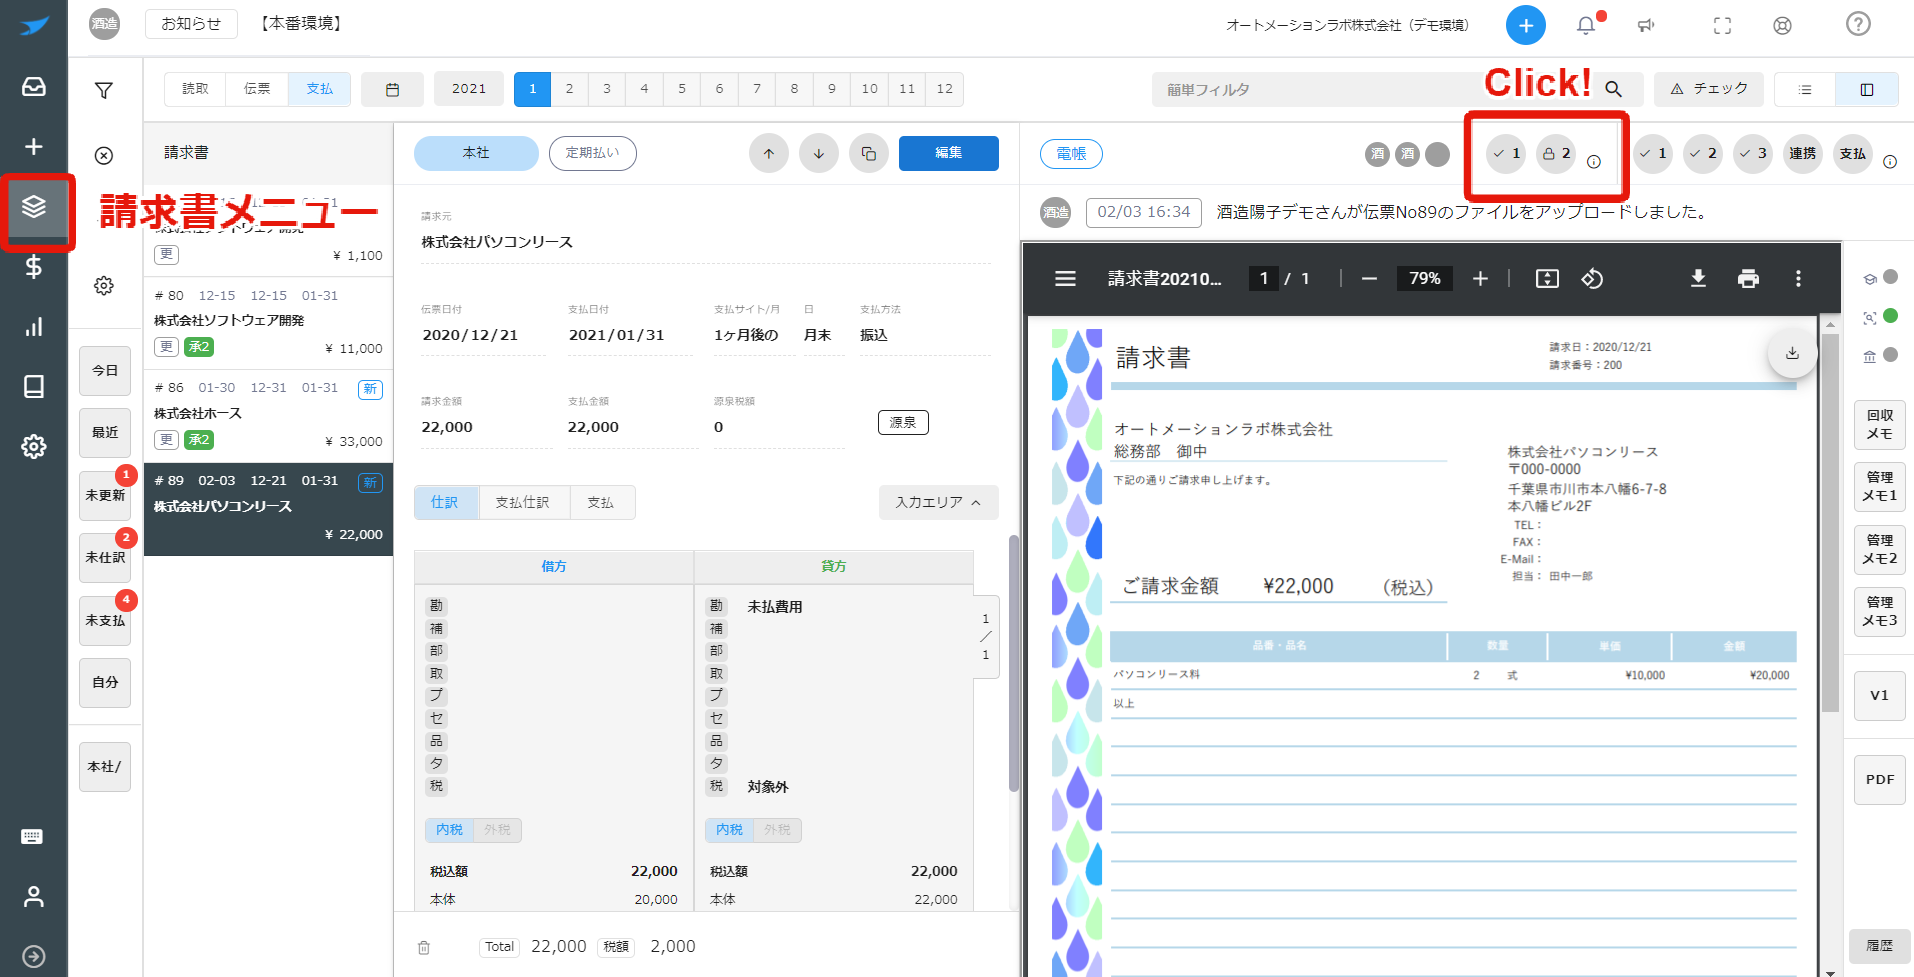Open the 仕訳 tab
Screen dimensions: 1914x977
click(x=445, y=503)
